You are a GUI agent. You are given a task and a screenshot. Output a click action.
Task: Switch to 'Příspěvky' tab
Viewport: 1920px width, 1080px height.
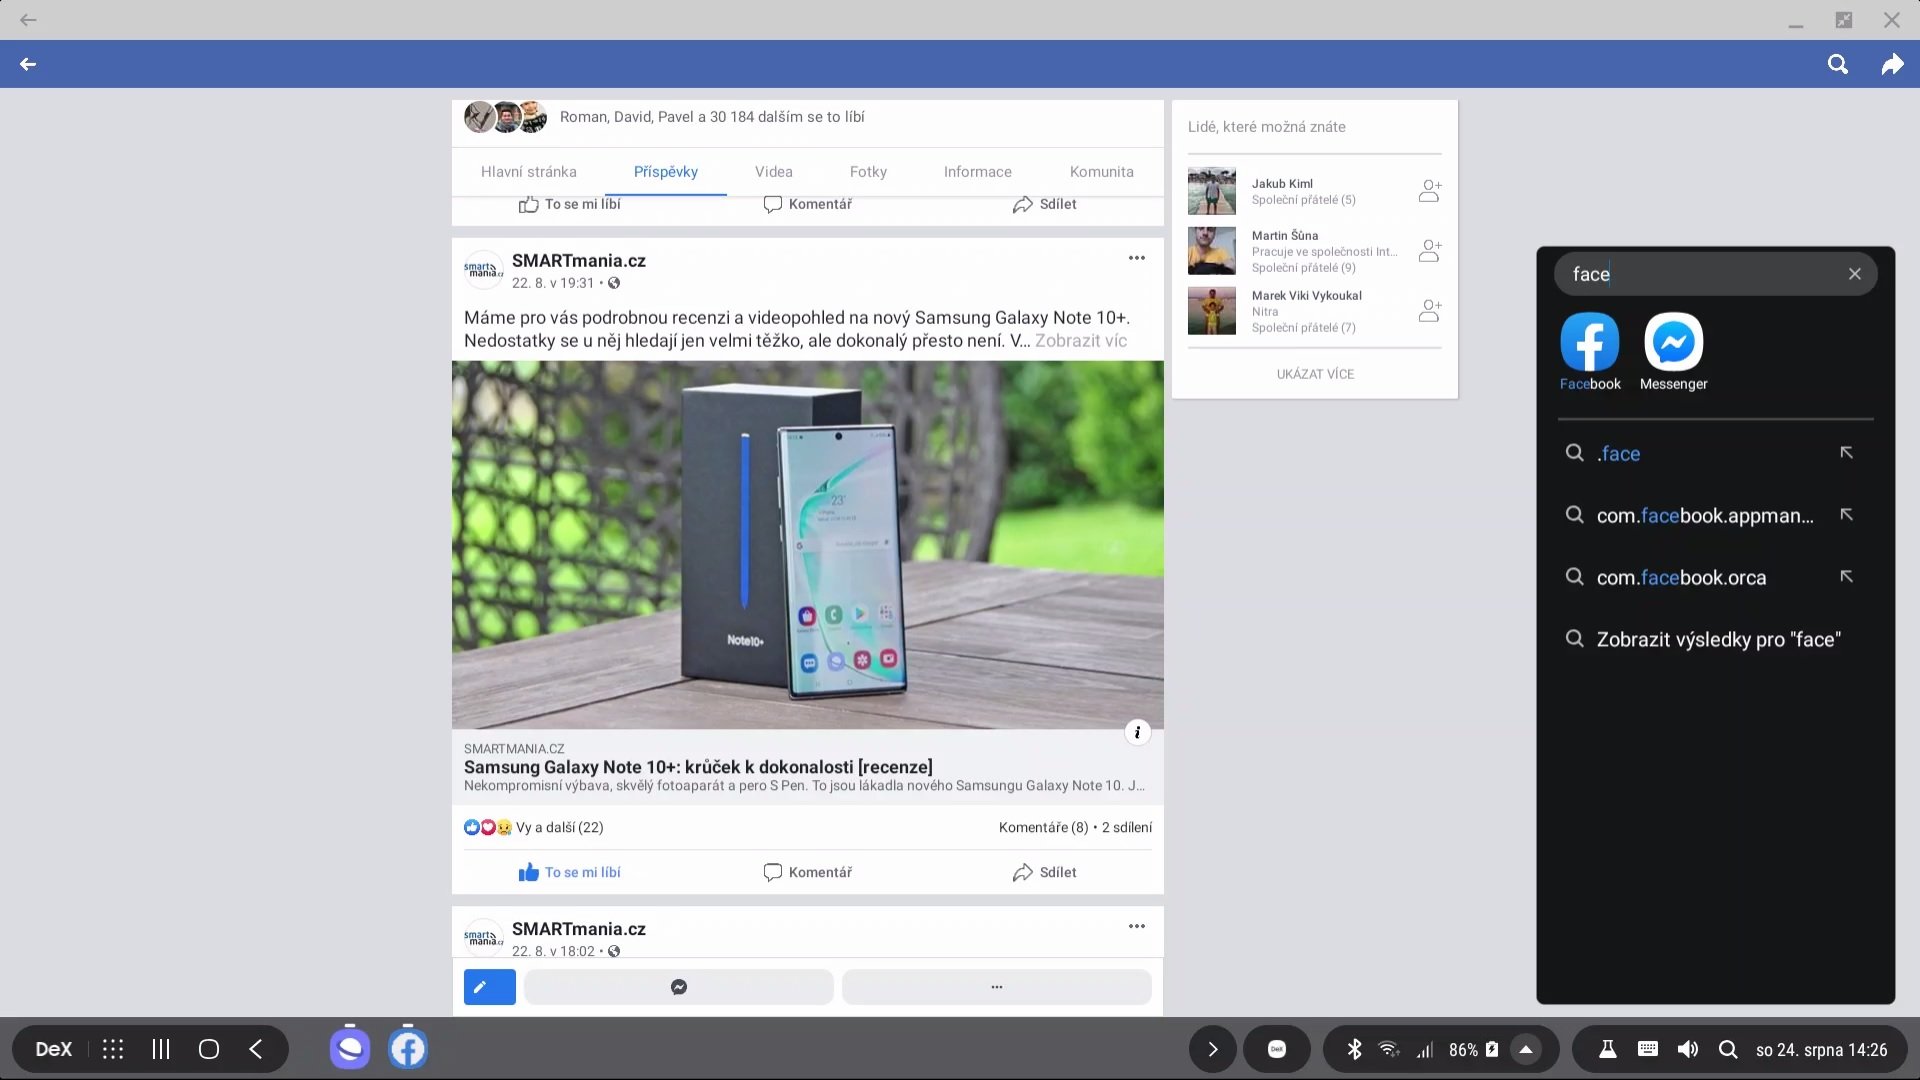(666, 172)
